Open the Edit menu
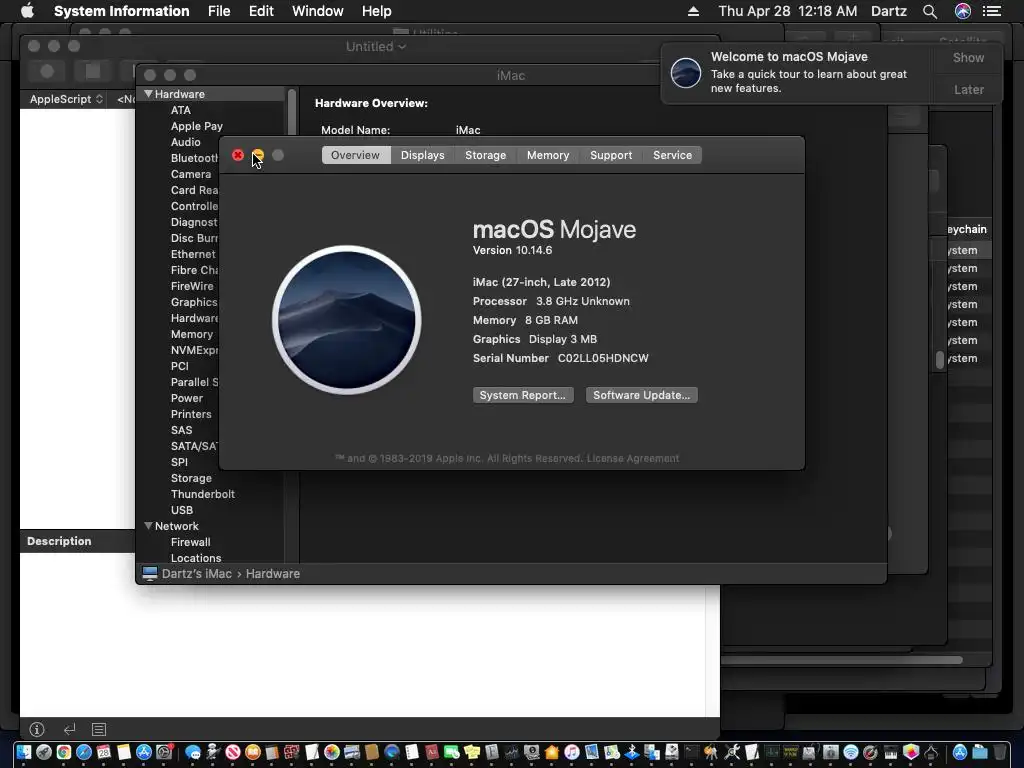1024x768 pixels. (x=261, y=11)
